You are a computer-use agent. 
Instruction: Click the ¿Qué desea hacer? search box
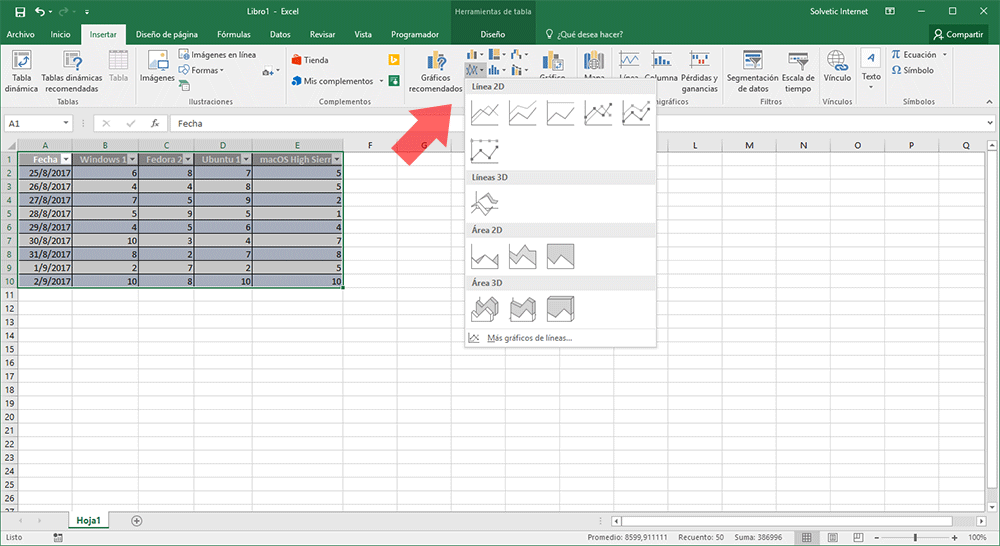(584, 34)
